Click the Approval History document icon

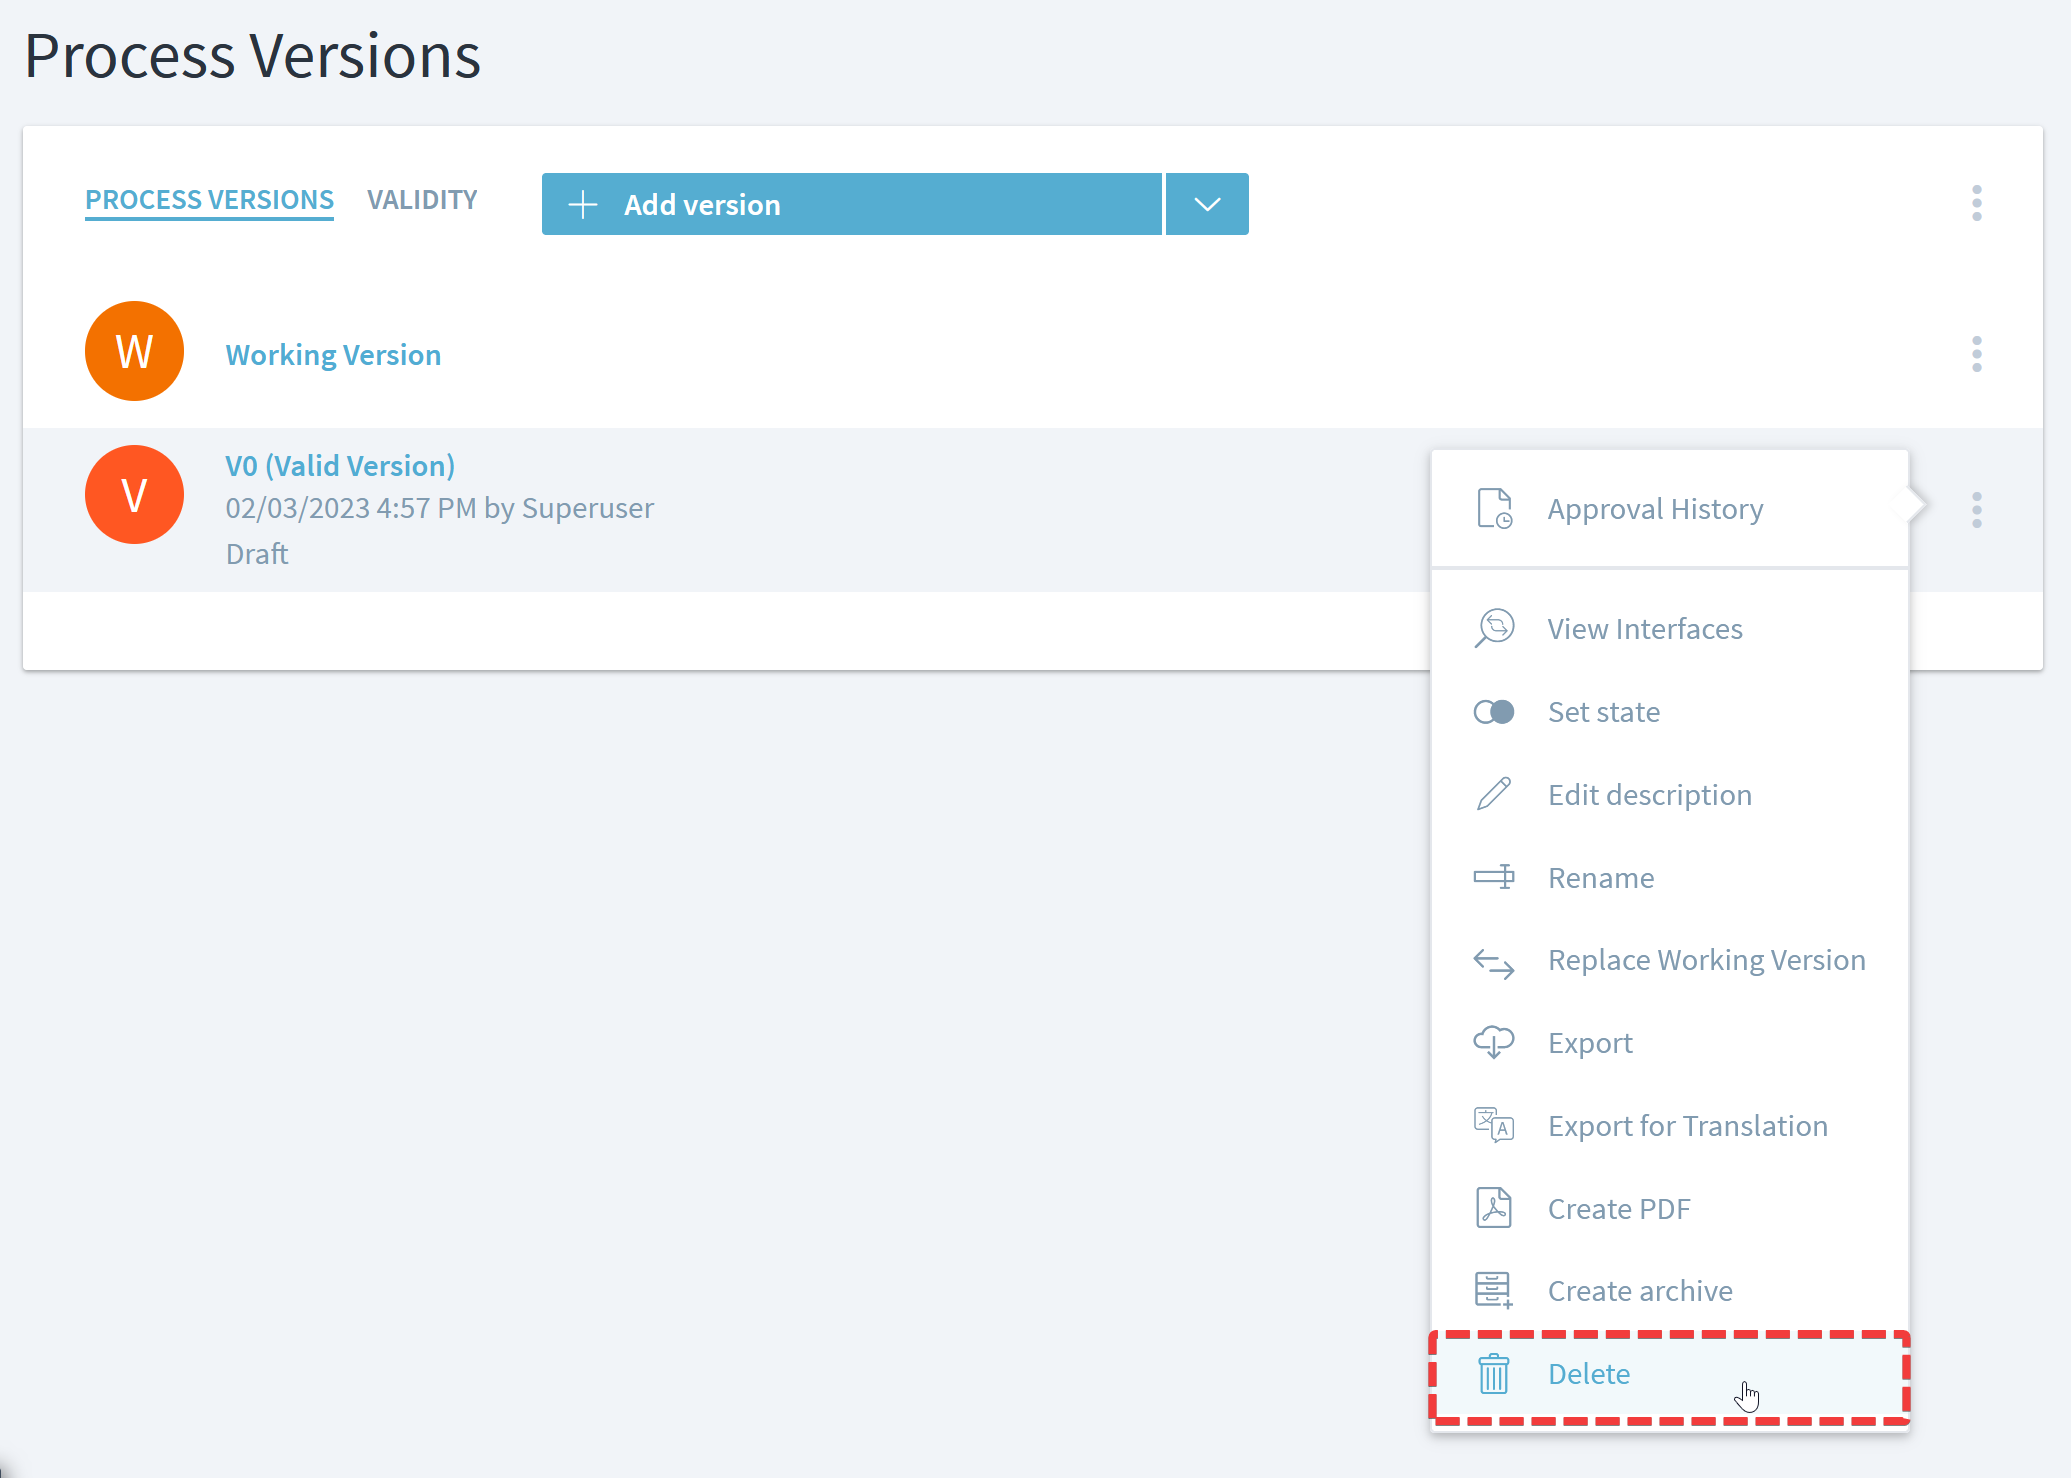(x=1494, y=508)
